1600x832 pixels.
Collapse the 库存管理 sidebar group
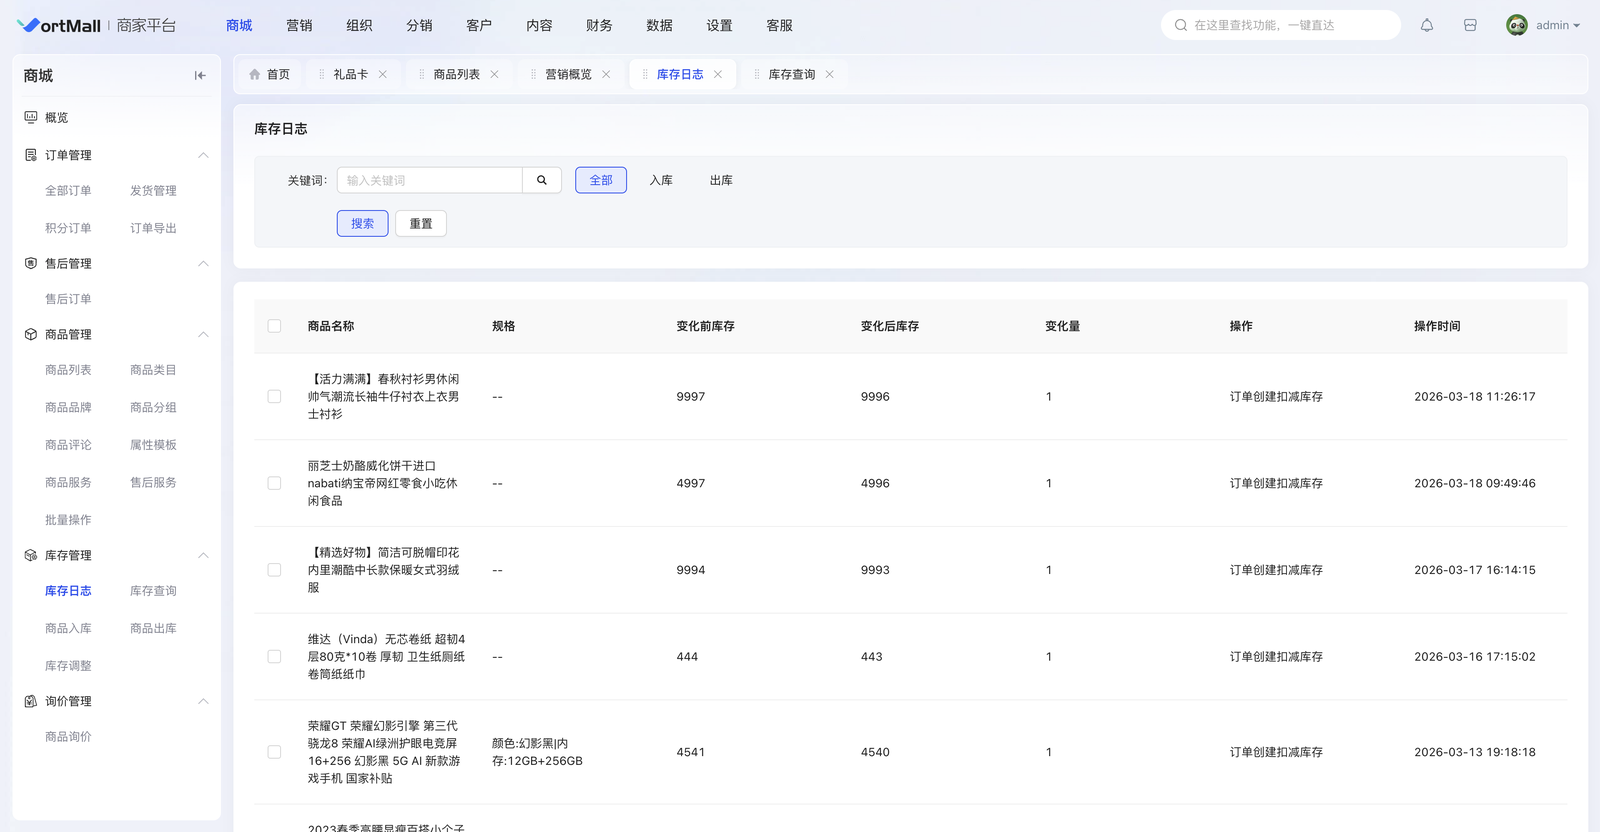click(203, 555)
